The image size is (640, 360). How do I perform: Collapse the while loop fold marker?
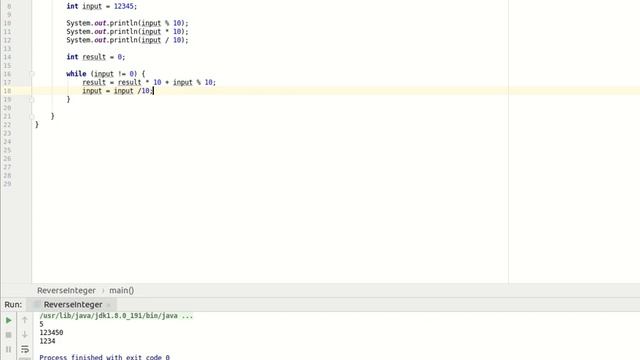tap(32, 74)
